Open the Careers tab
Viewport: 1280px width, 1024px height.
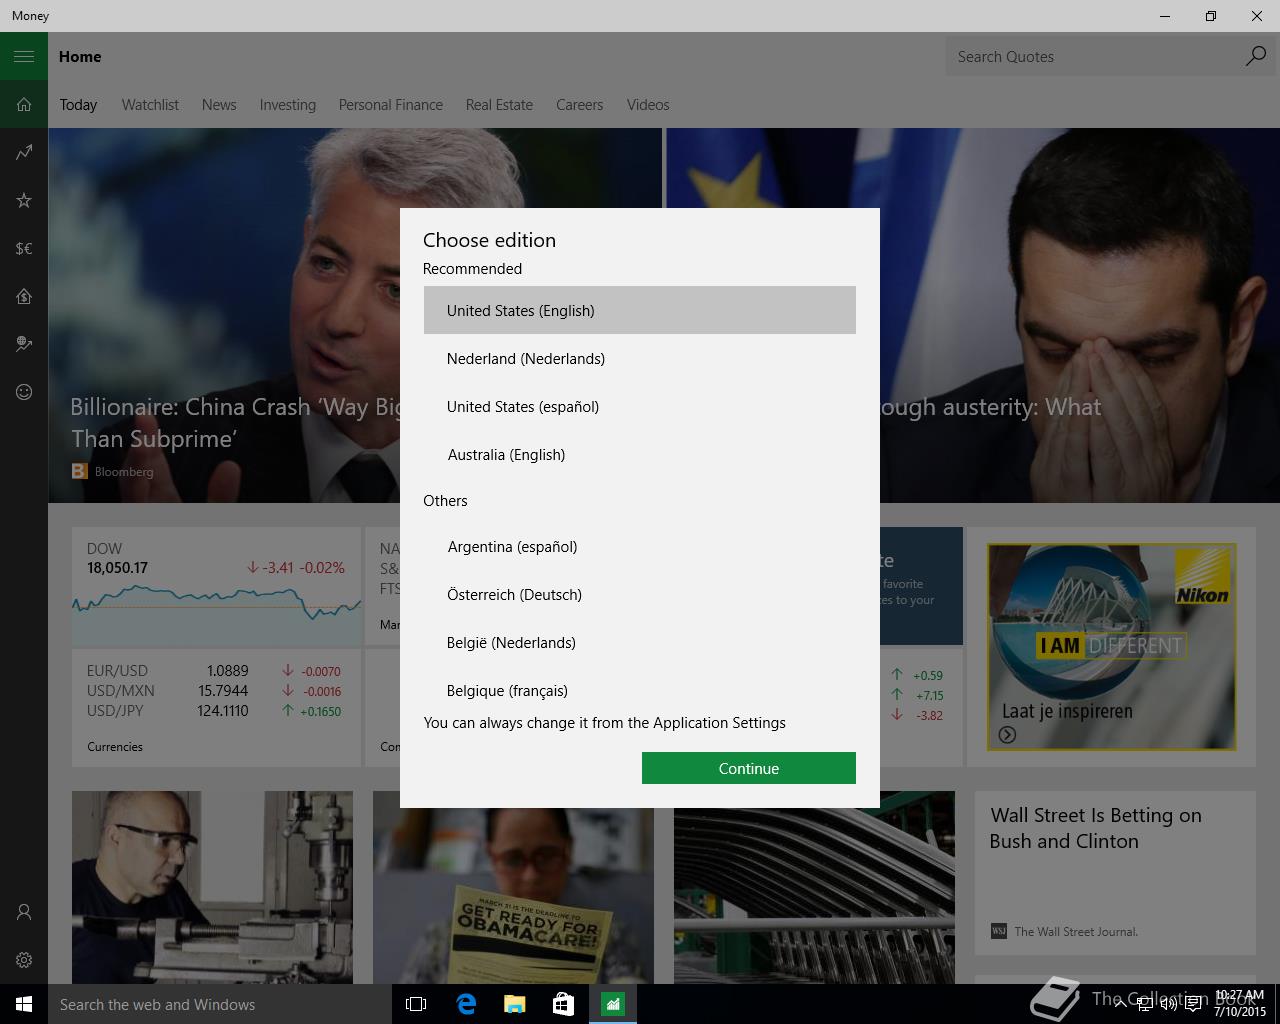(x=579, y=104)
